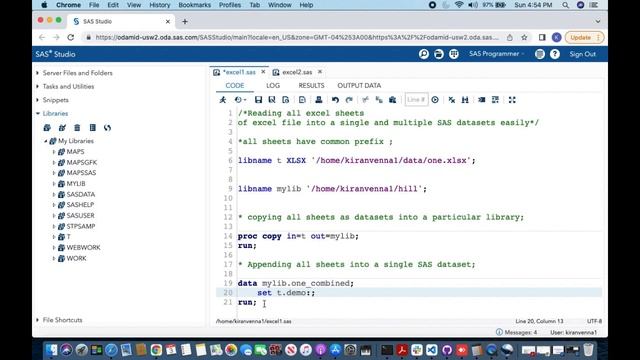Maximize the code editor view
Image resolution: width=640 pixels, height=360 pixels.
pos(512,100)
